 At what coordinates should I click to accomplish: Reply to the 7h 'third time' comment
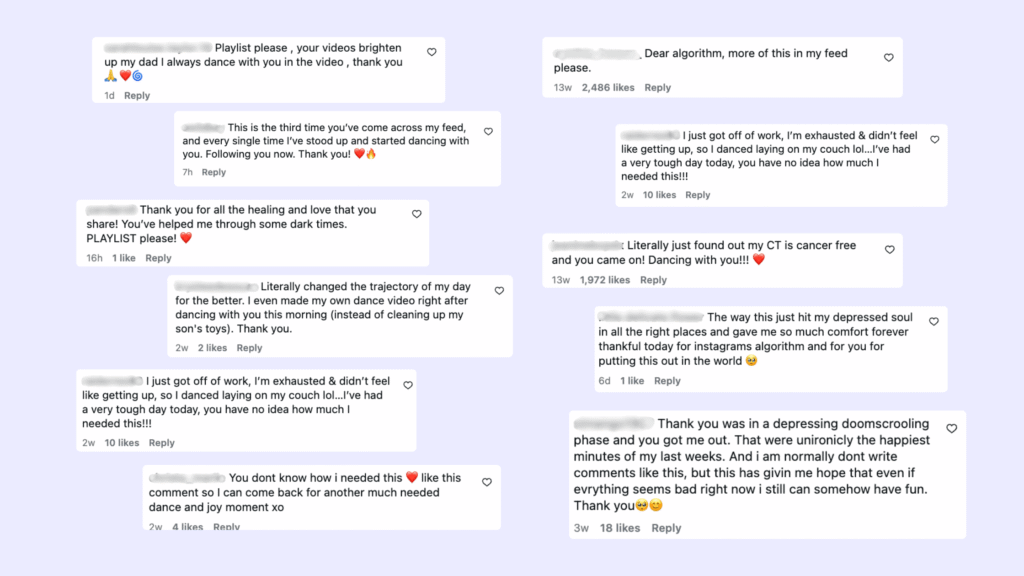214,172
